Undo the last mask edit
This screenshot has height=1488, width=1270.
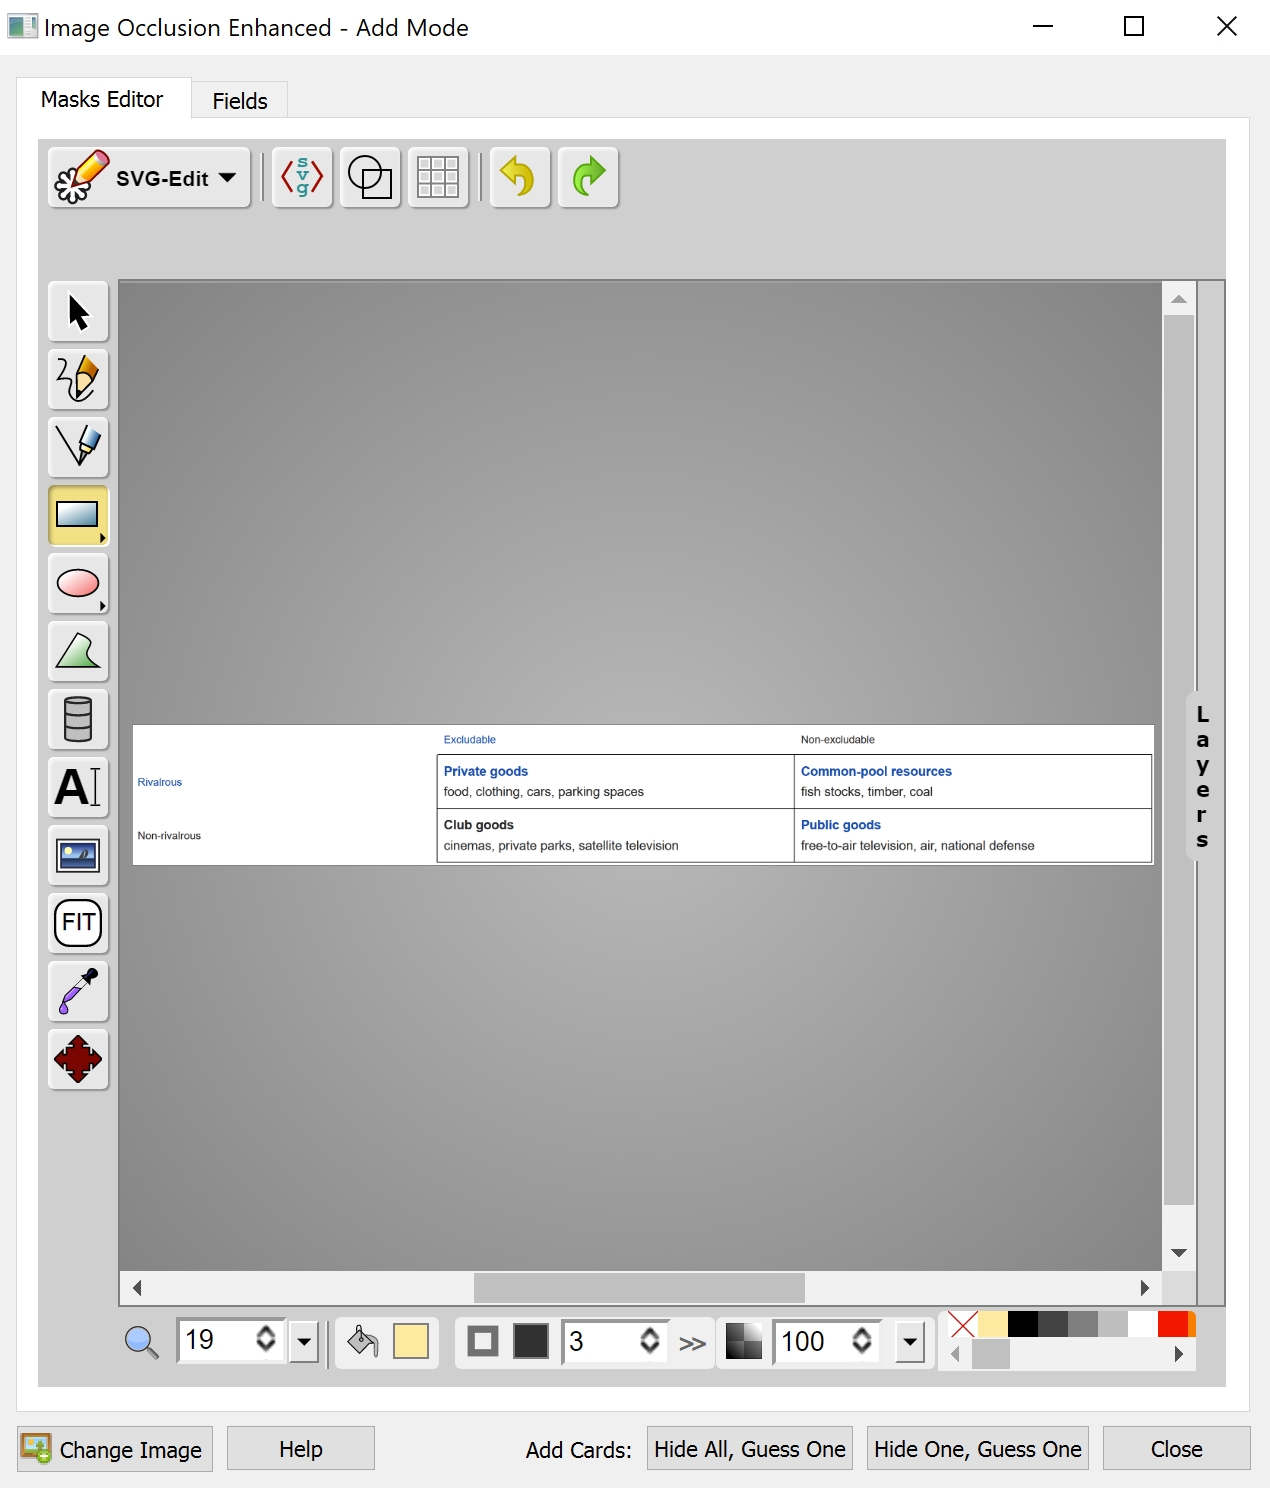(x=519, y=177)
